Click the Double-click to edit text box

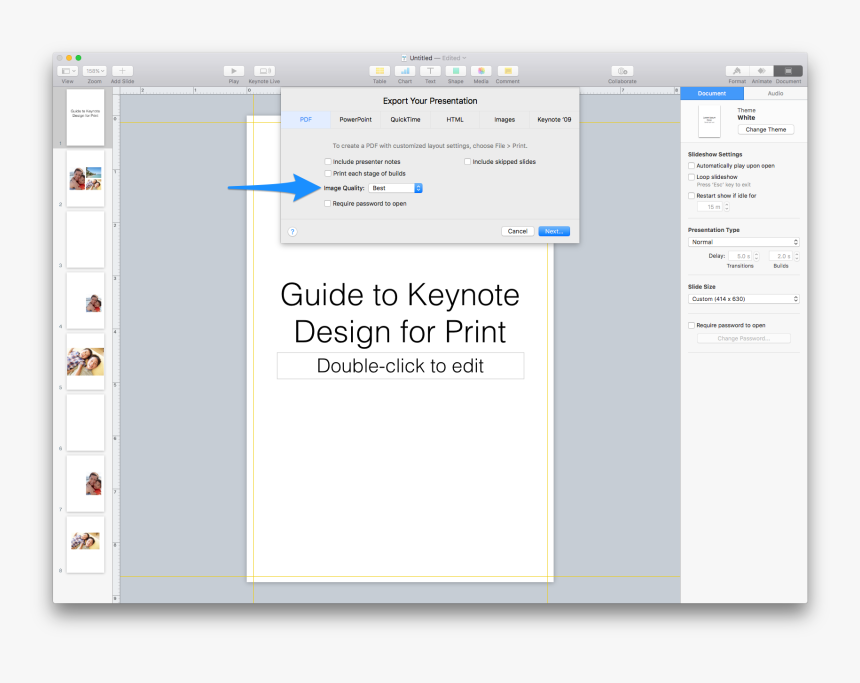[x=400, y=366]
